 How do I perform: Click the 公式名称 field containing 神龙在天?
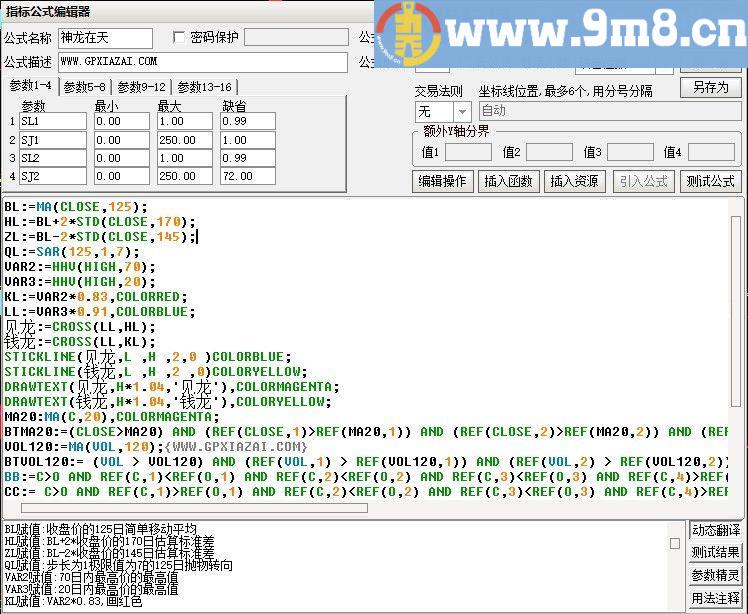click(x=105, y=38)
